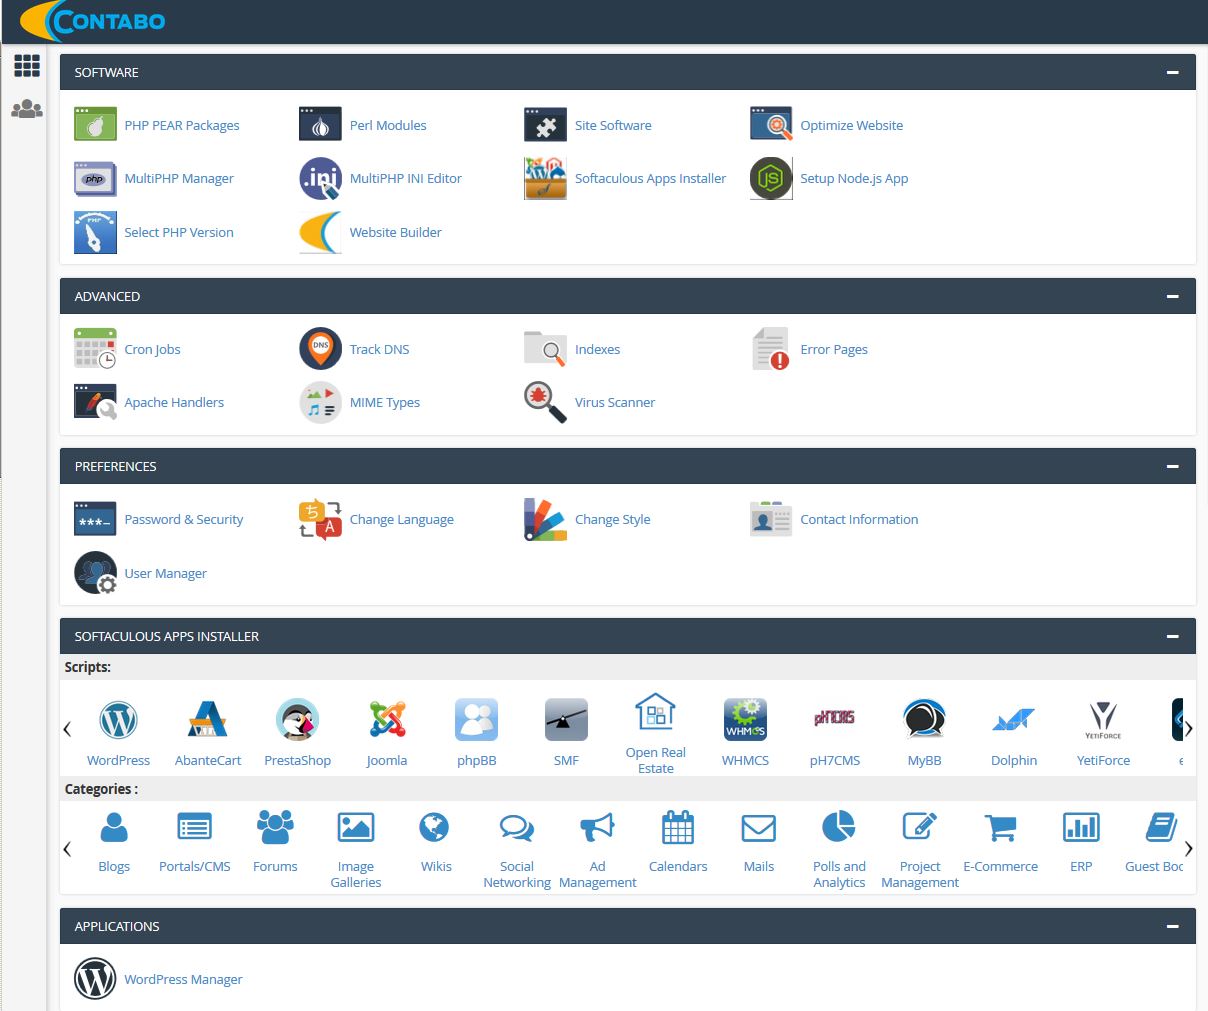Click the Change Language icon
Screen dimensions: 1208x1011
tap(320, 519)
